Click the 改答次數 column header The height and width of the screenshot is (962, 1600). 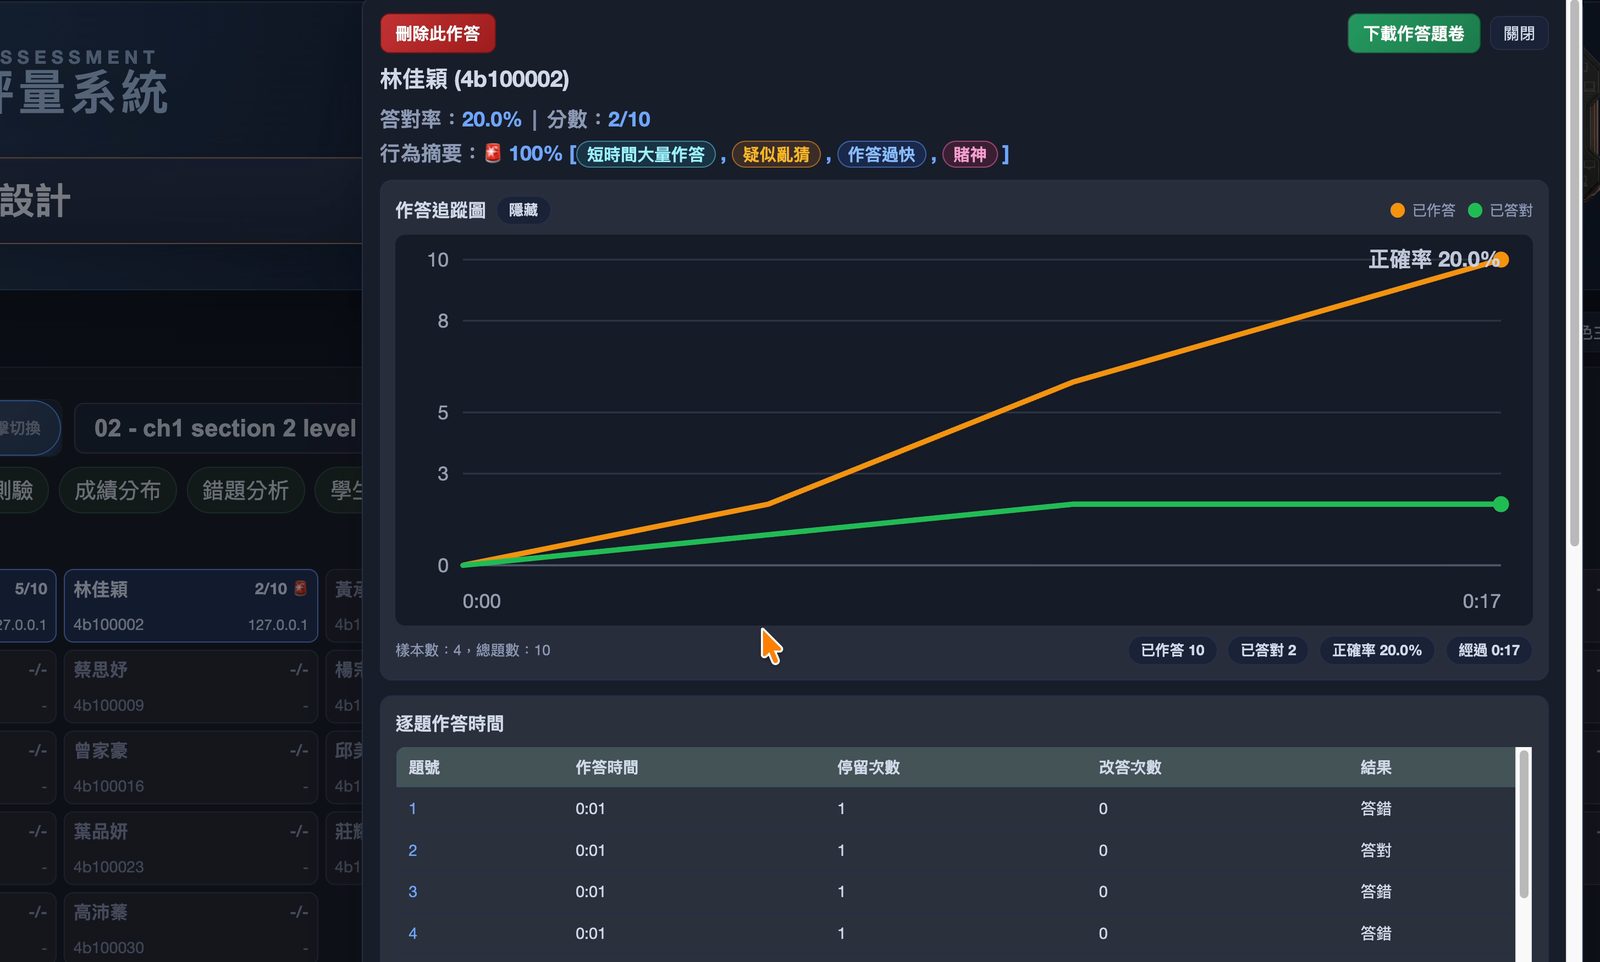1130,767
